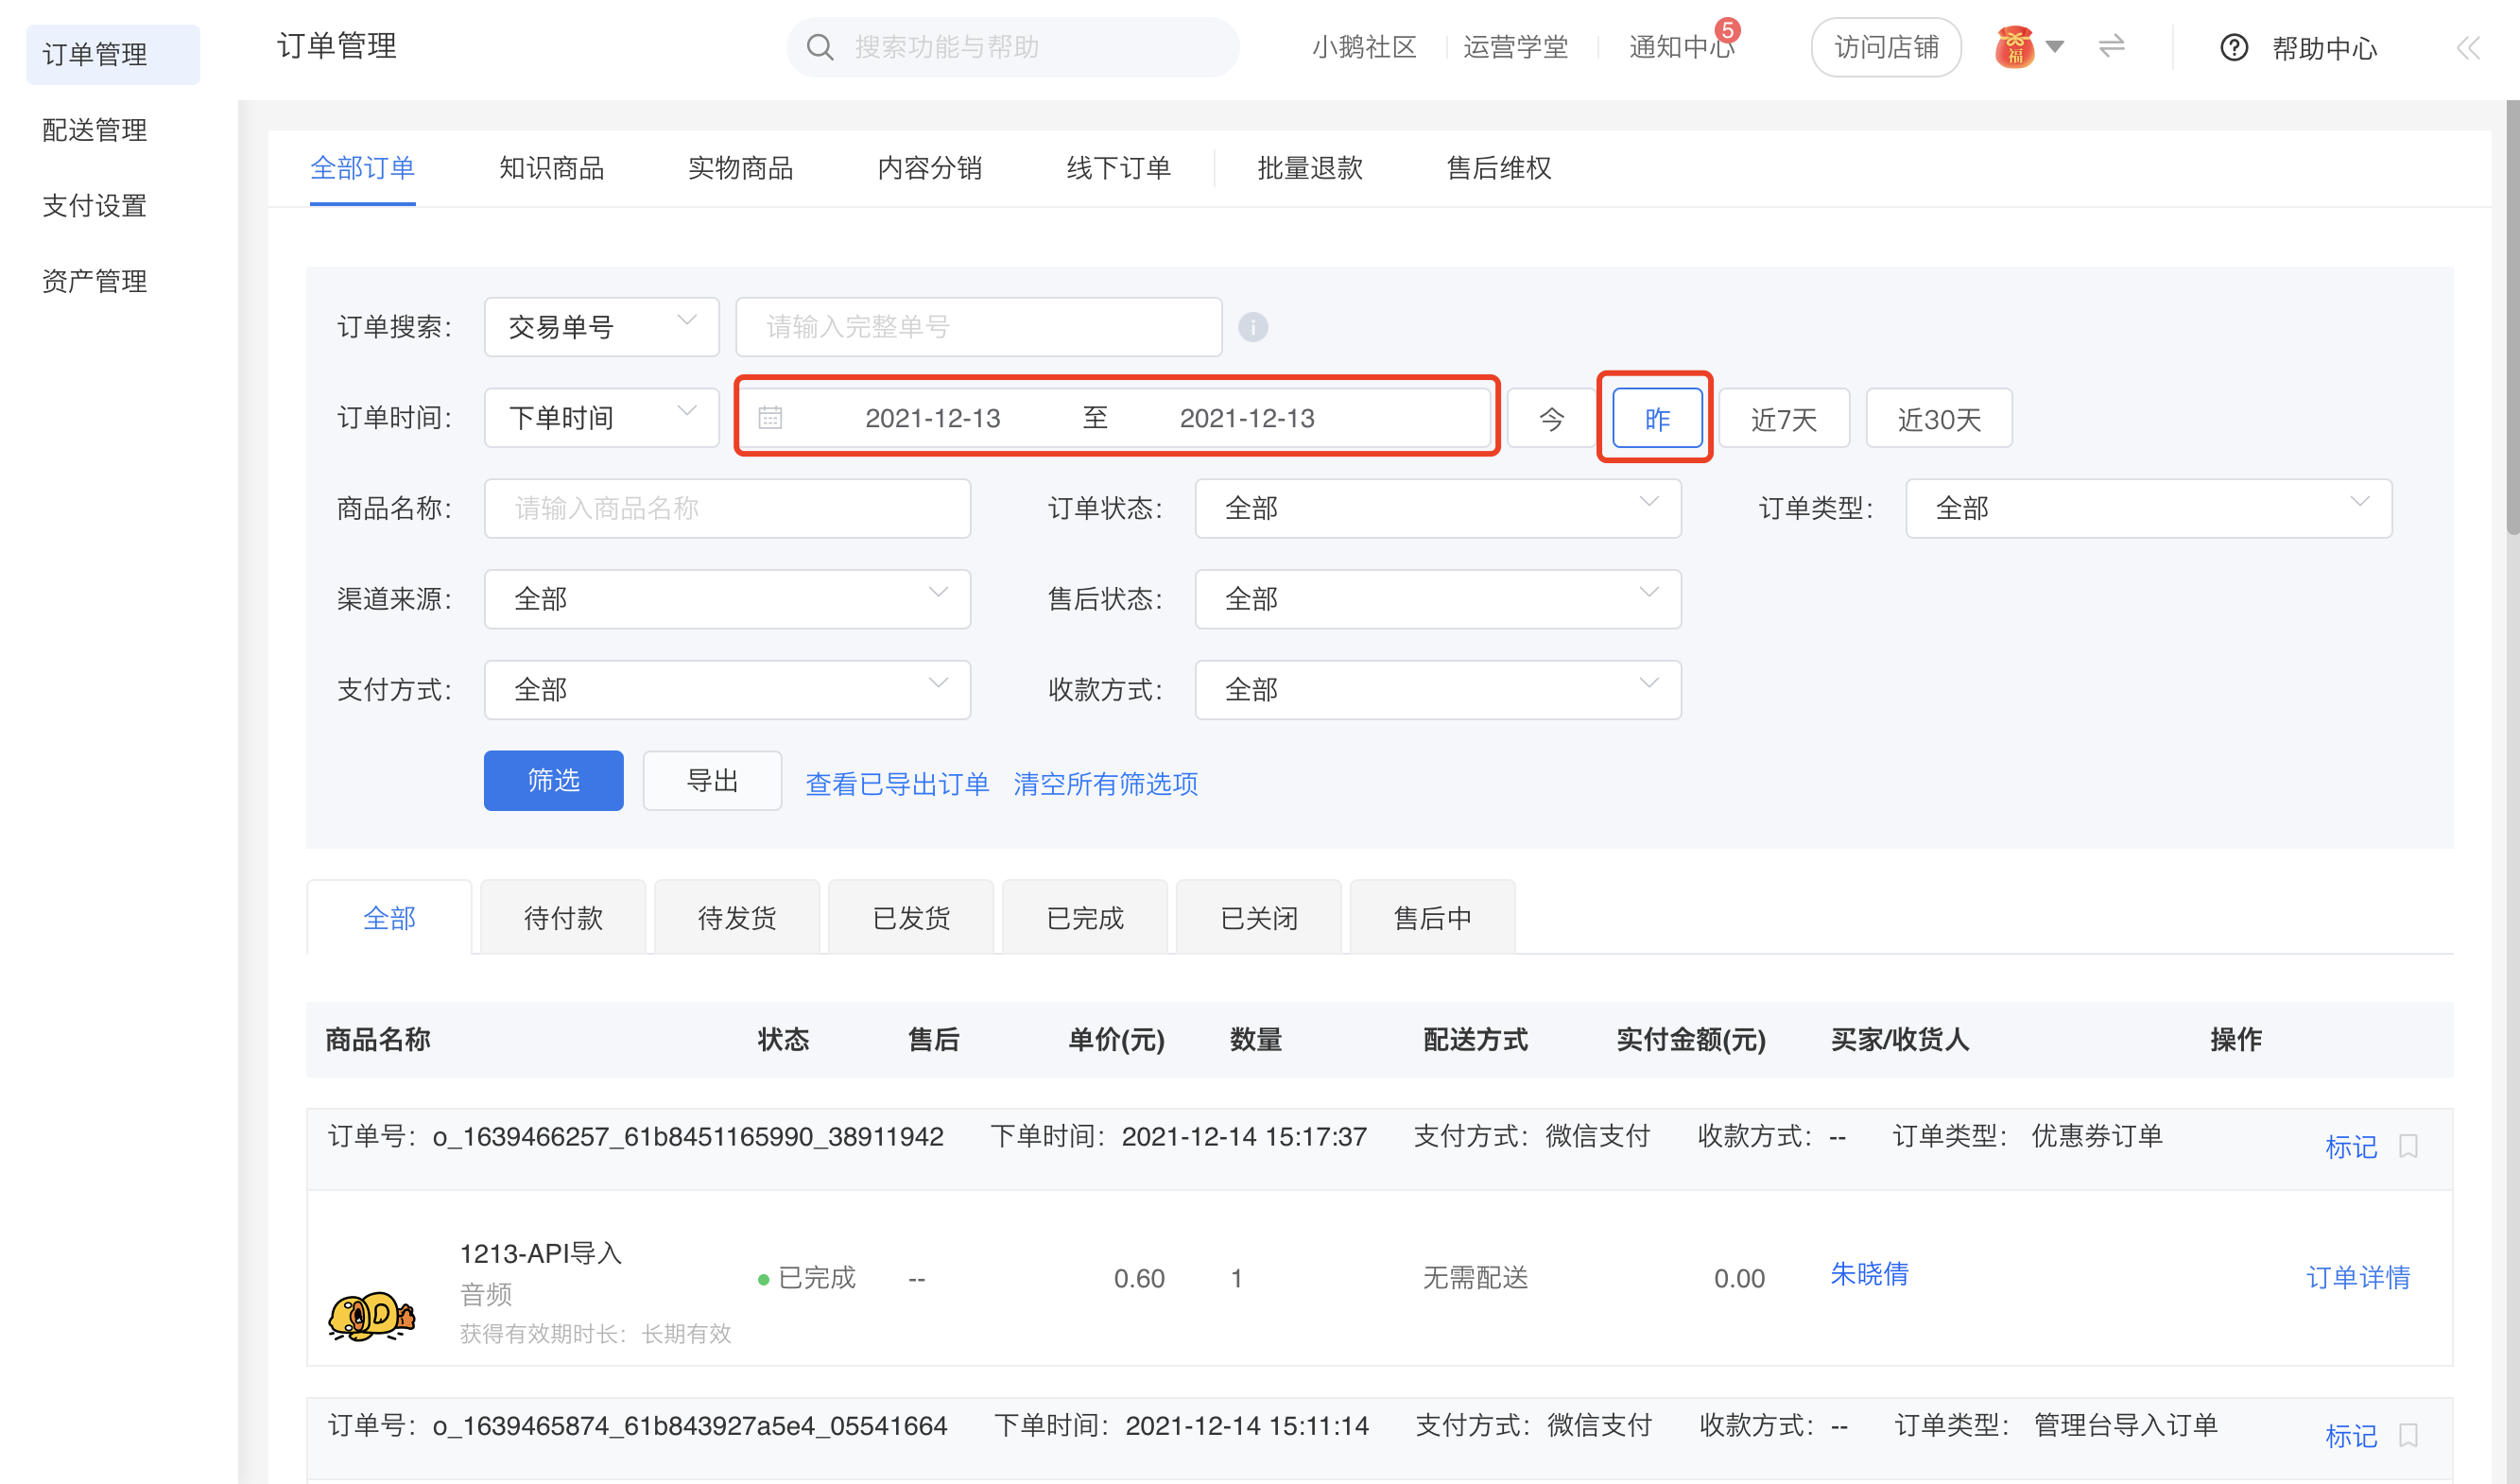2520x1484 pixels.
Task: Expand the 收款方式 dropdown
Action: pyautogui.click(x=1437, y=689)
